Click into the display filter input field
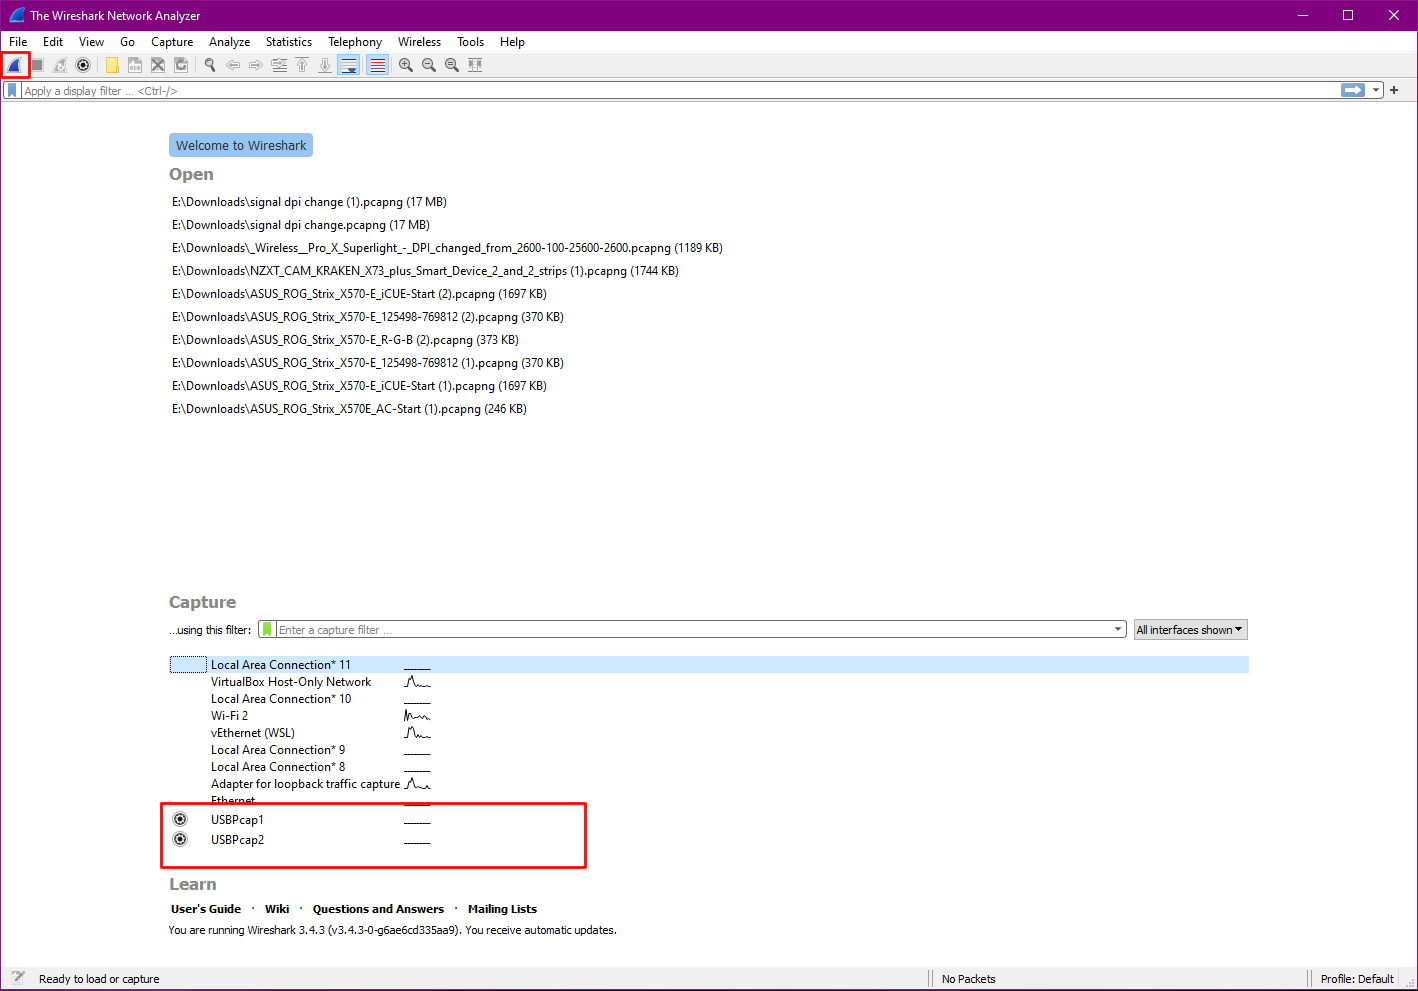 coord(680,90)
